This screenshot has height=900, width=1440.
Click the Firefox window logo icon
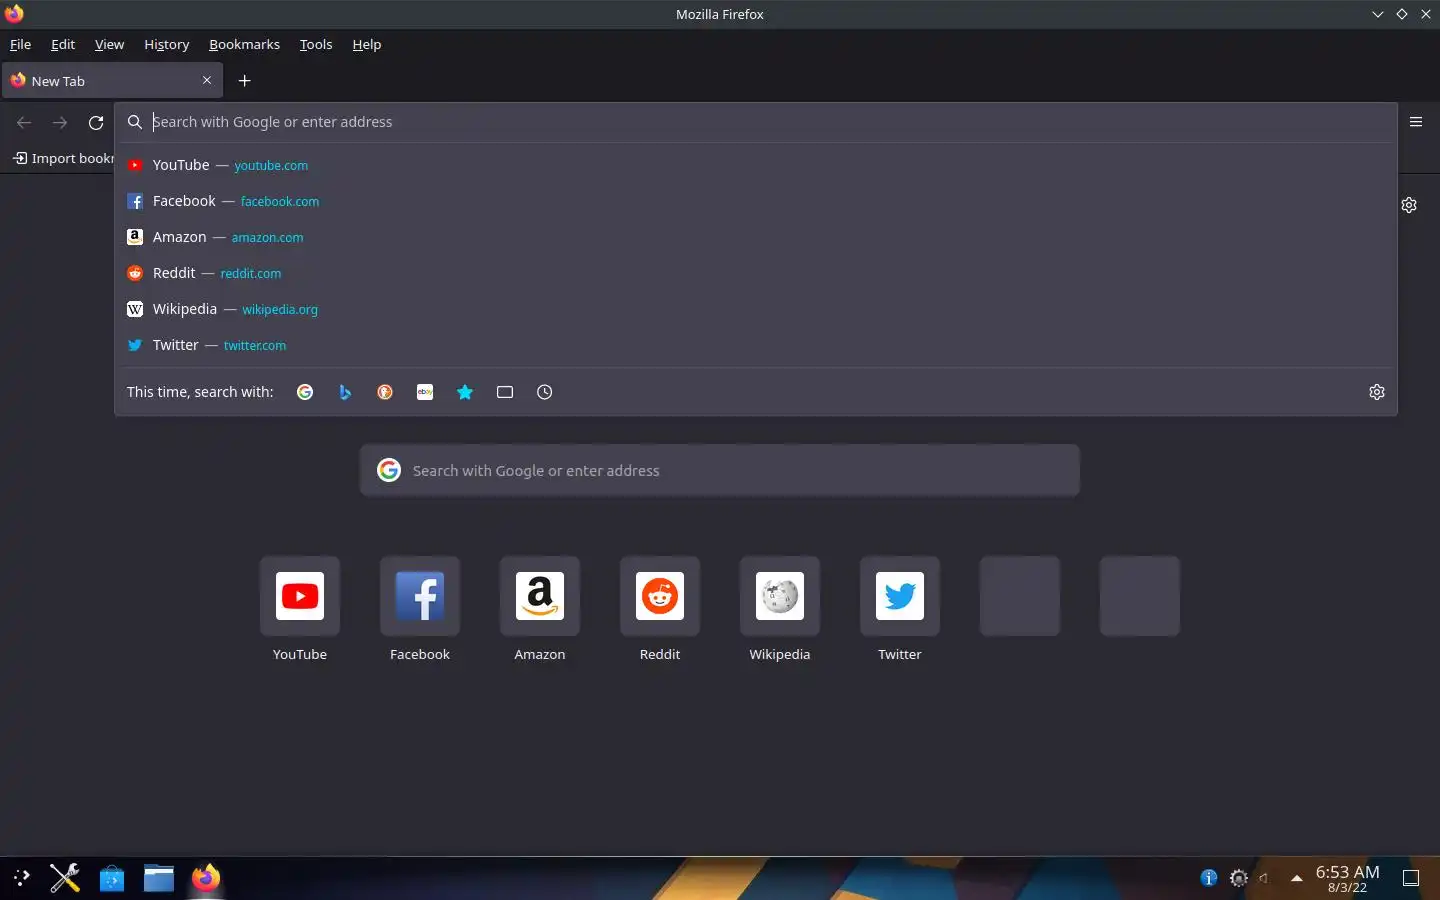point(14,14)
